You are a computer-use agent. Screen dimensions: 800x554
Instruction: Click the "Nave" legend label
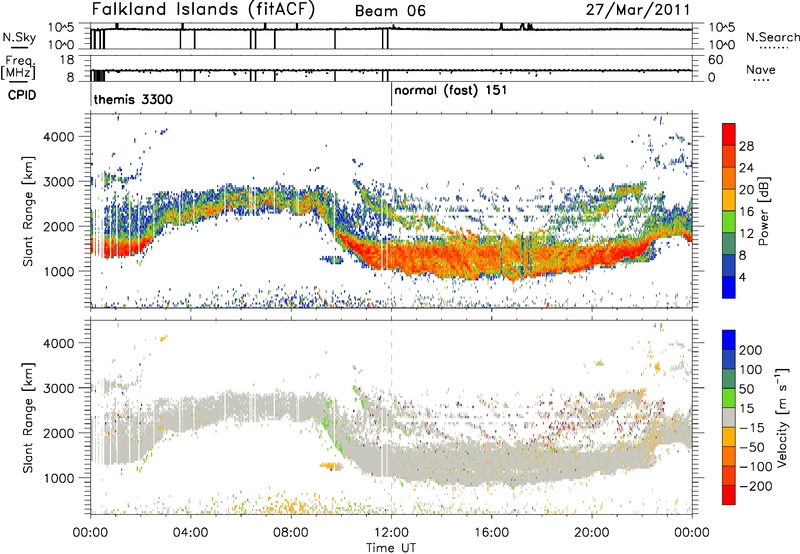pos(761,69)
